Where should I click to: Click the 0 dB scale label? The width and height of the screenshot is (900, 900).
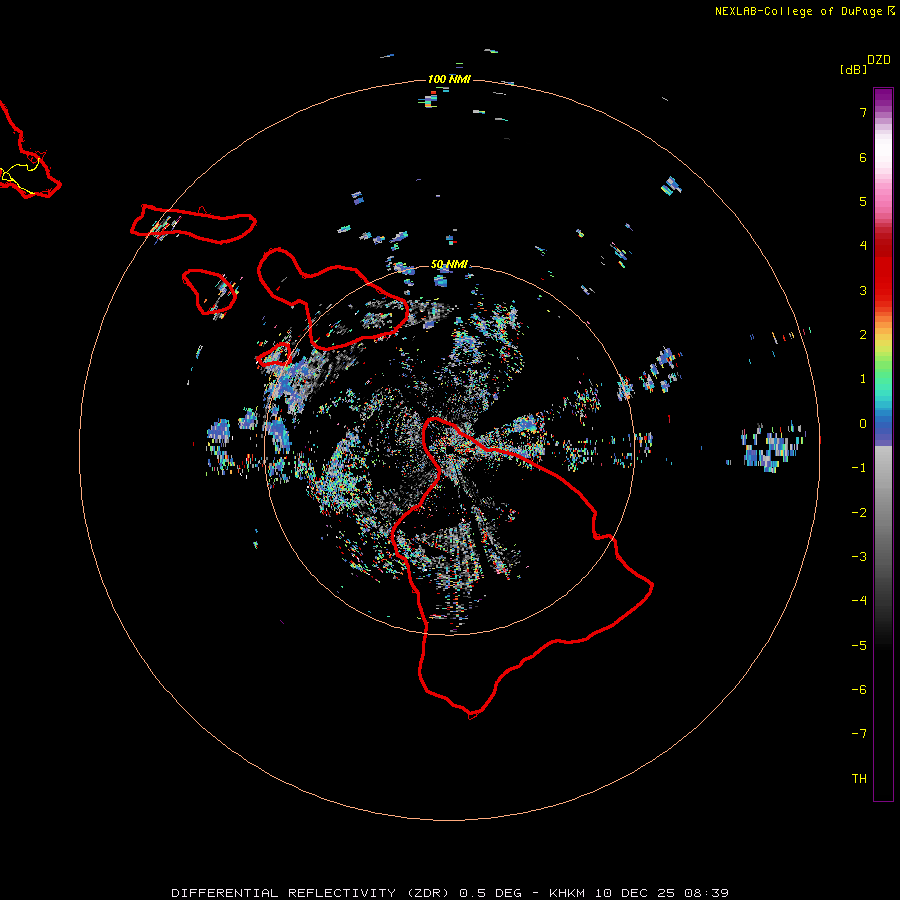tap(863, 424)
